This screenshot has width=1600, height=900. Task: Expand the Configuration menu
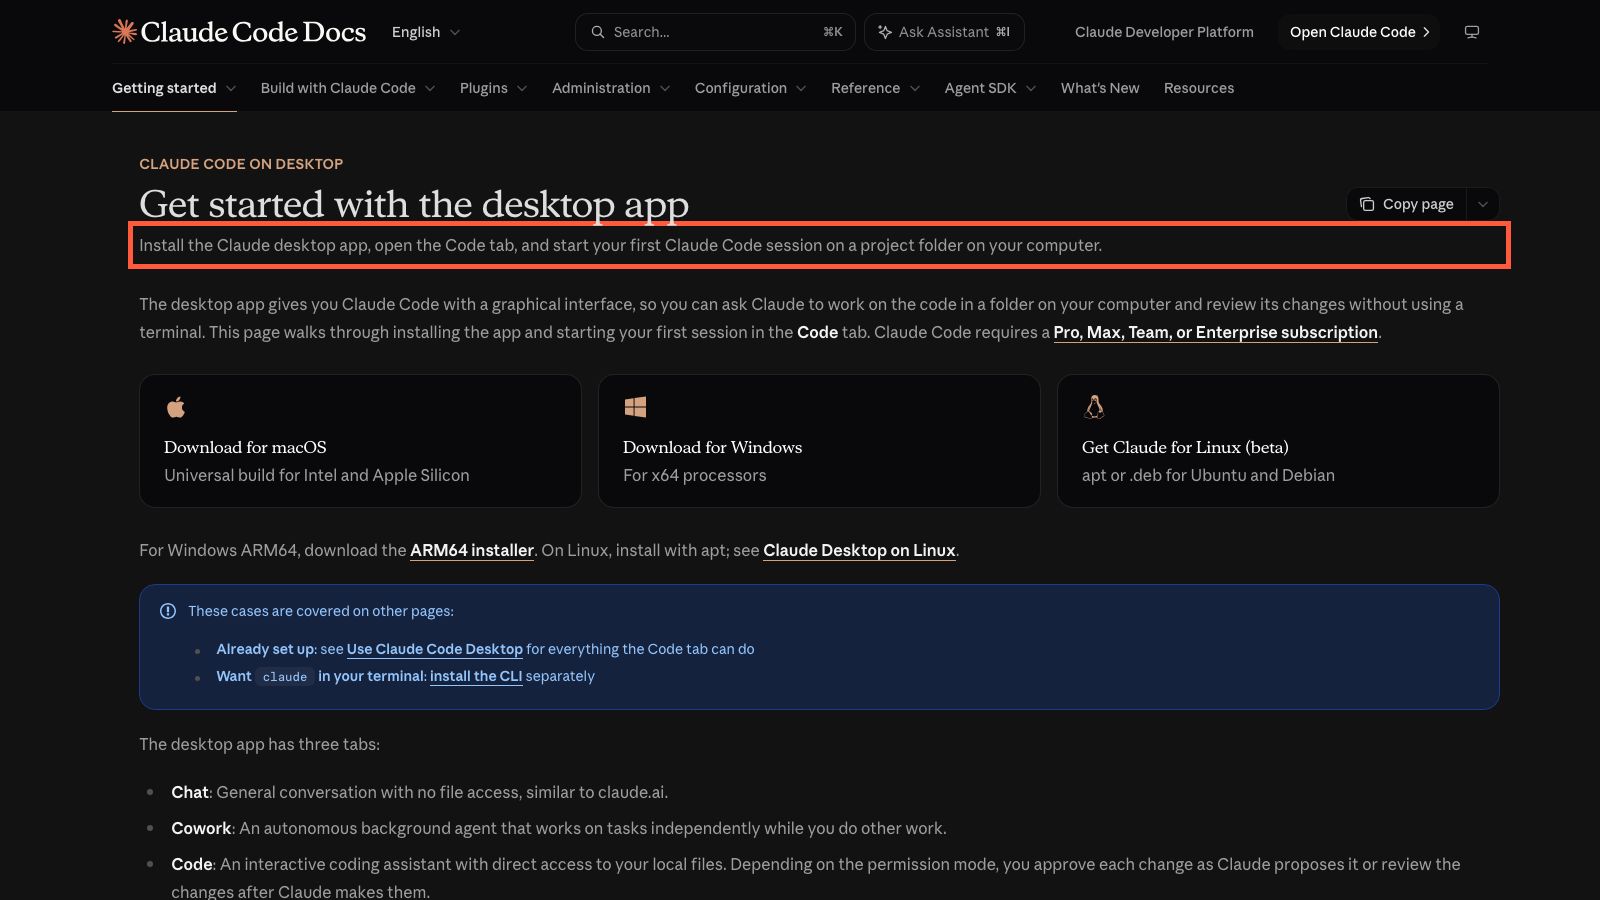click(750, 88)
